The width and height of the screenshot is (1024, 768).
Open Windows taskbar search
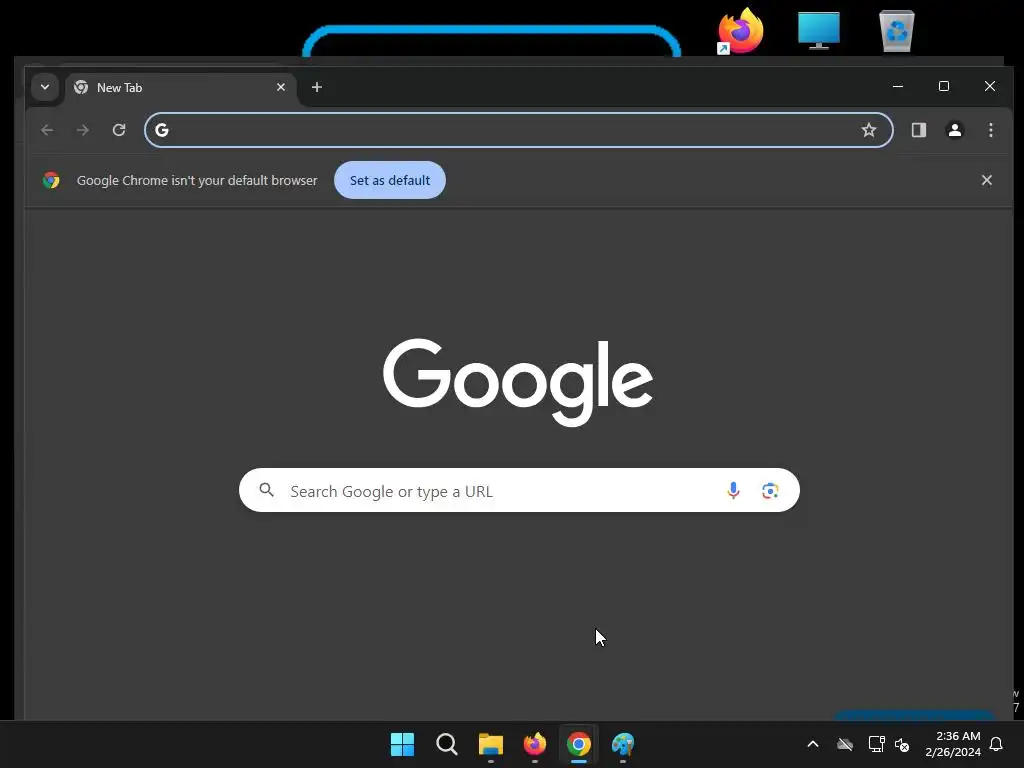coord(447,744)
